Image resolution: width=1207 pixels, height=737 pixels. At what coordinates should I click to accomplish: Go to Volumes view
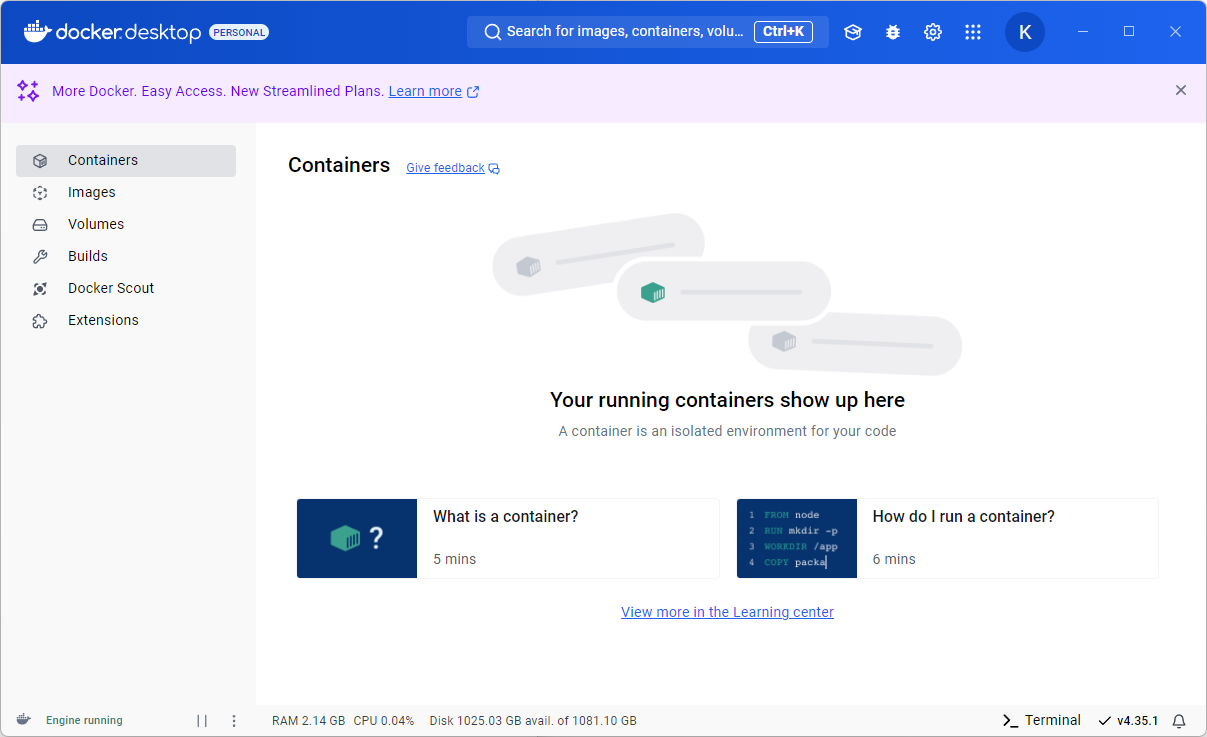[x=126, y=224]
